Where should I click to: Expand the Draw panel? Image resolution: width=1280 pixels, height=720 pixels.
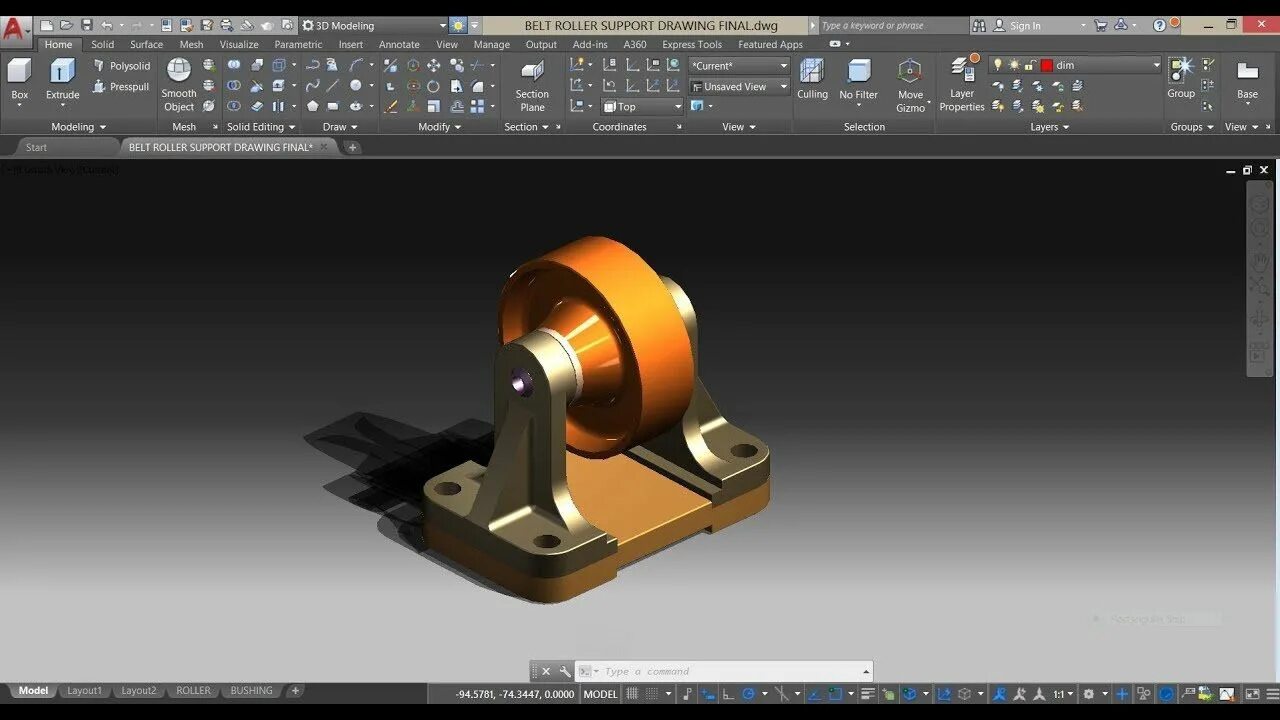click(341, 127)
